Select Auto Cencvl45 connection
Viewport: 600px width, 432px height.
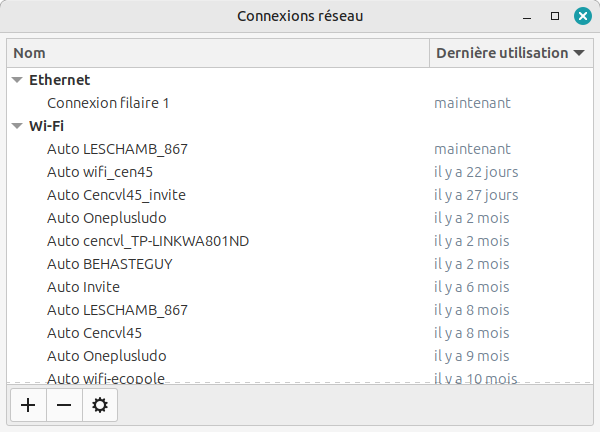[x=95, y=333]
